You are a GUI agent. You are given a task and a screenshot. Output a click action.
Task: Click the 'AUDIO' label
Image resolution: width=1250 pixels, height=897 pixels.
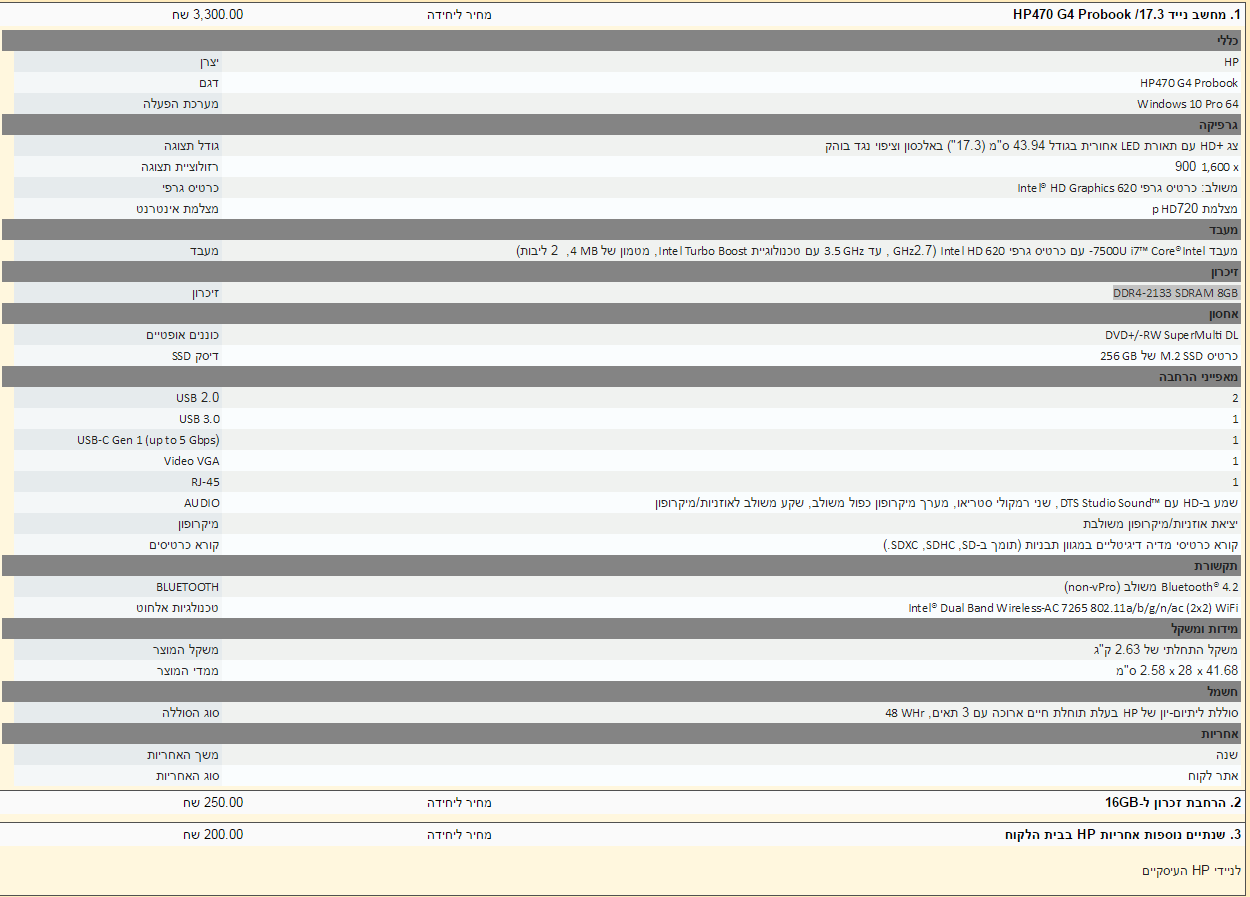click(202, 503)
